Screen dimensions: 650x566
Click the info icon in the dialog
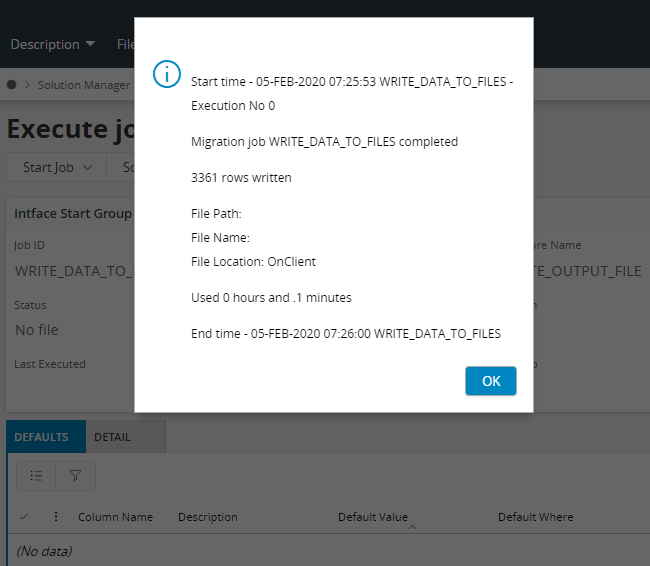click(167, 74)
